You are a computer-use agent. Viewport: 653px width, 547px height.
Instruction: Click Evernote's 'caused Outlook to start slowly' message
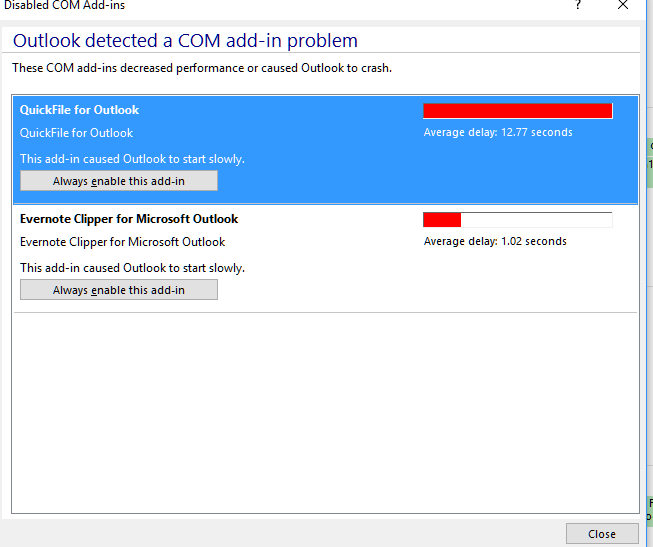[x=132, y=268]
